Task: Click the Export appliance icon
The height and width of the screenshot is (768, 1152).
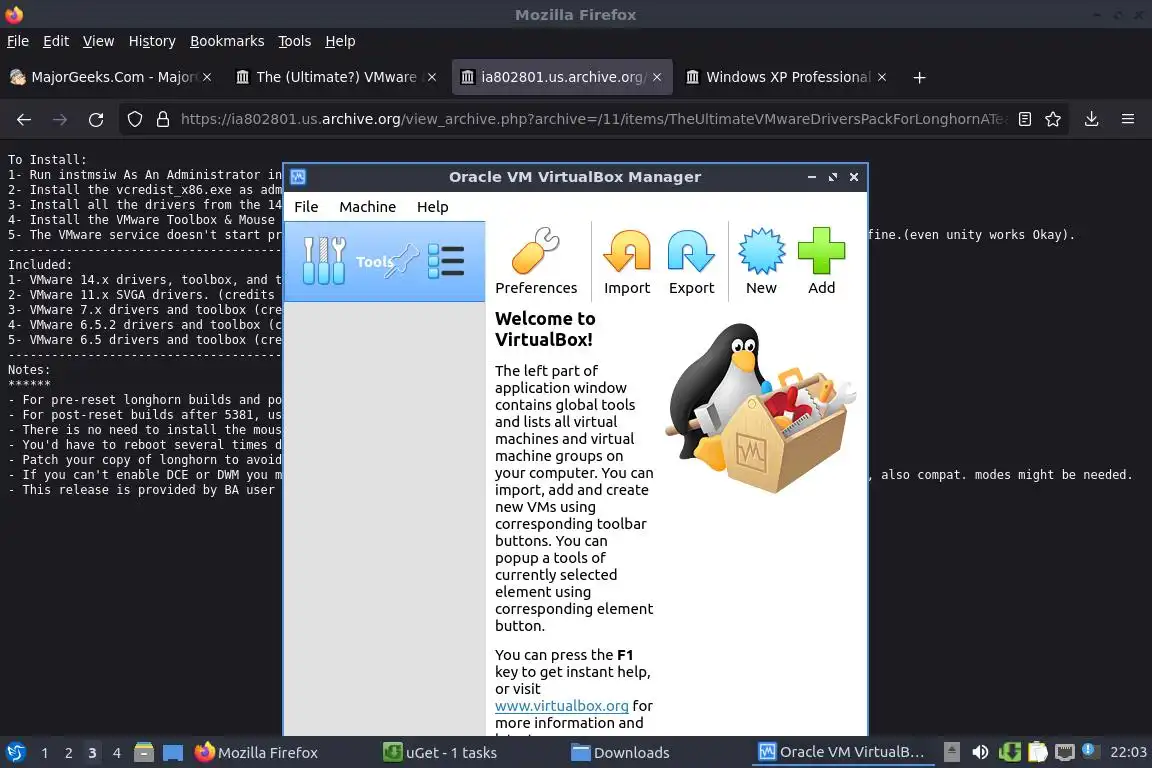Action: [691, 262]
